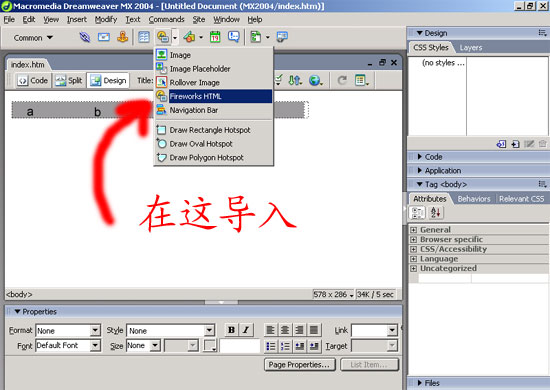Expand the Files panel
Viewport: 550px width, 390px height.
tap(420, 383)
